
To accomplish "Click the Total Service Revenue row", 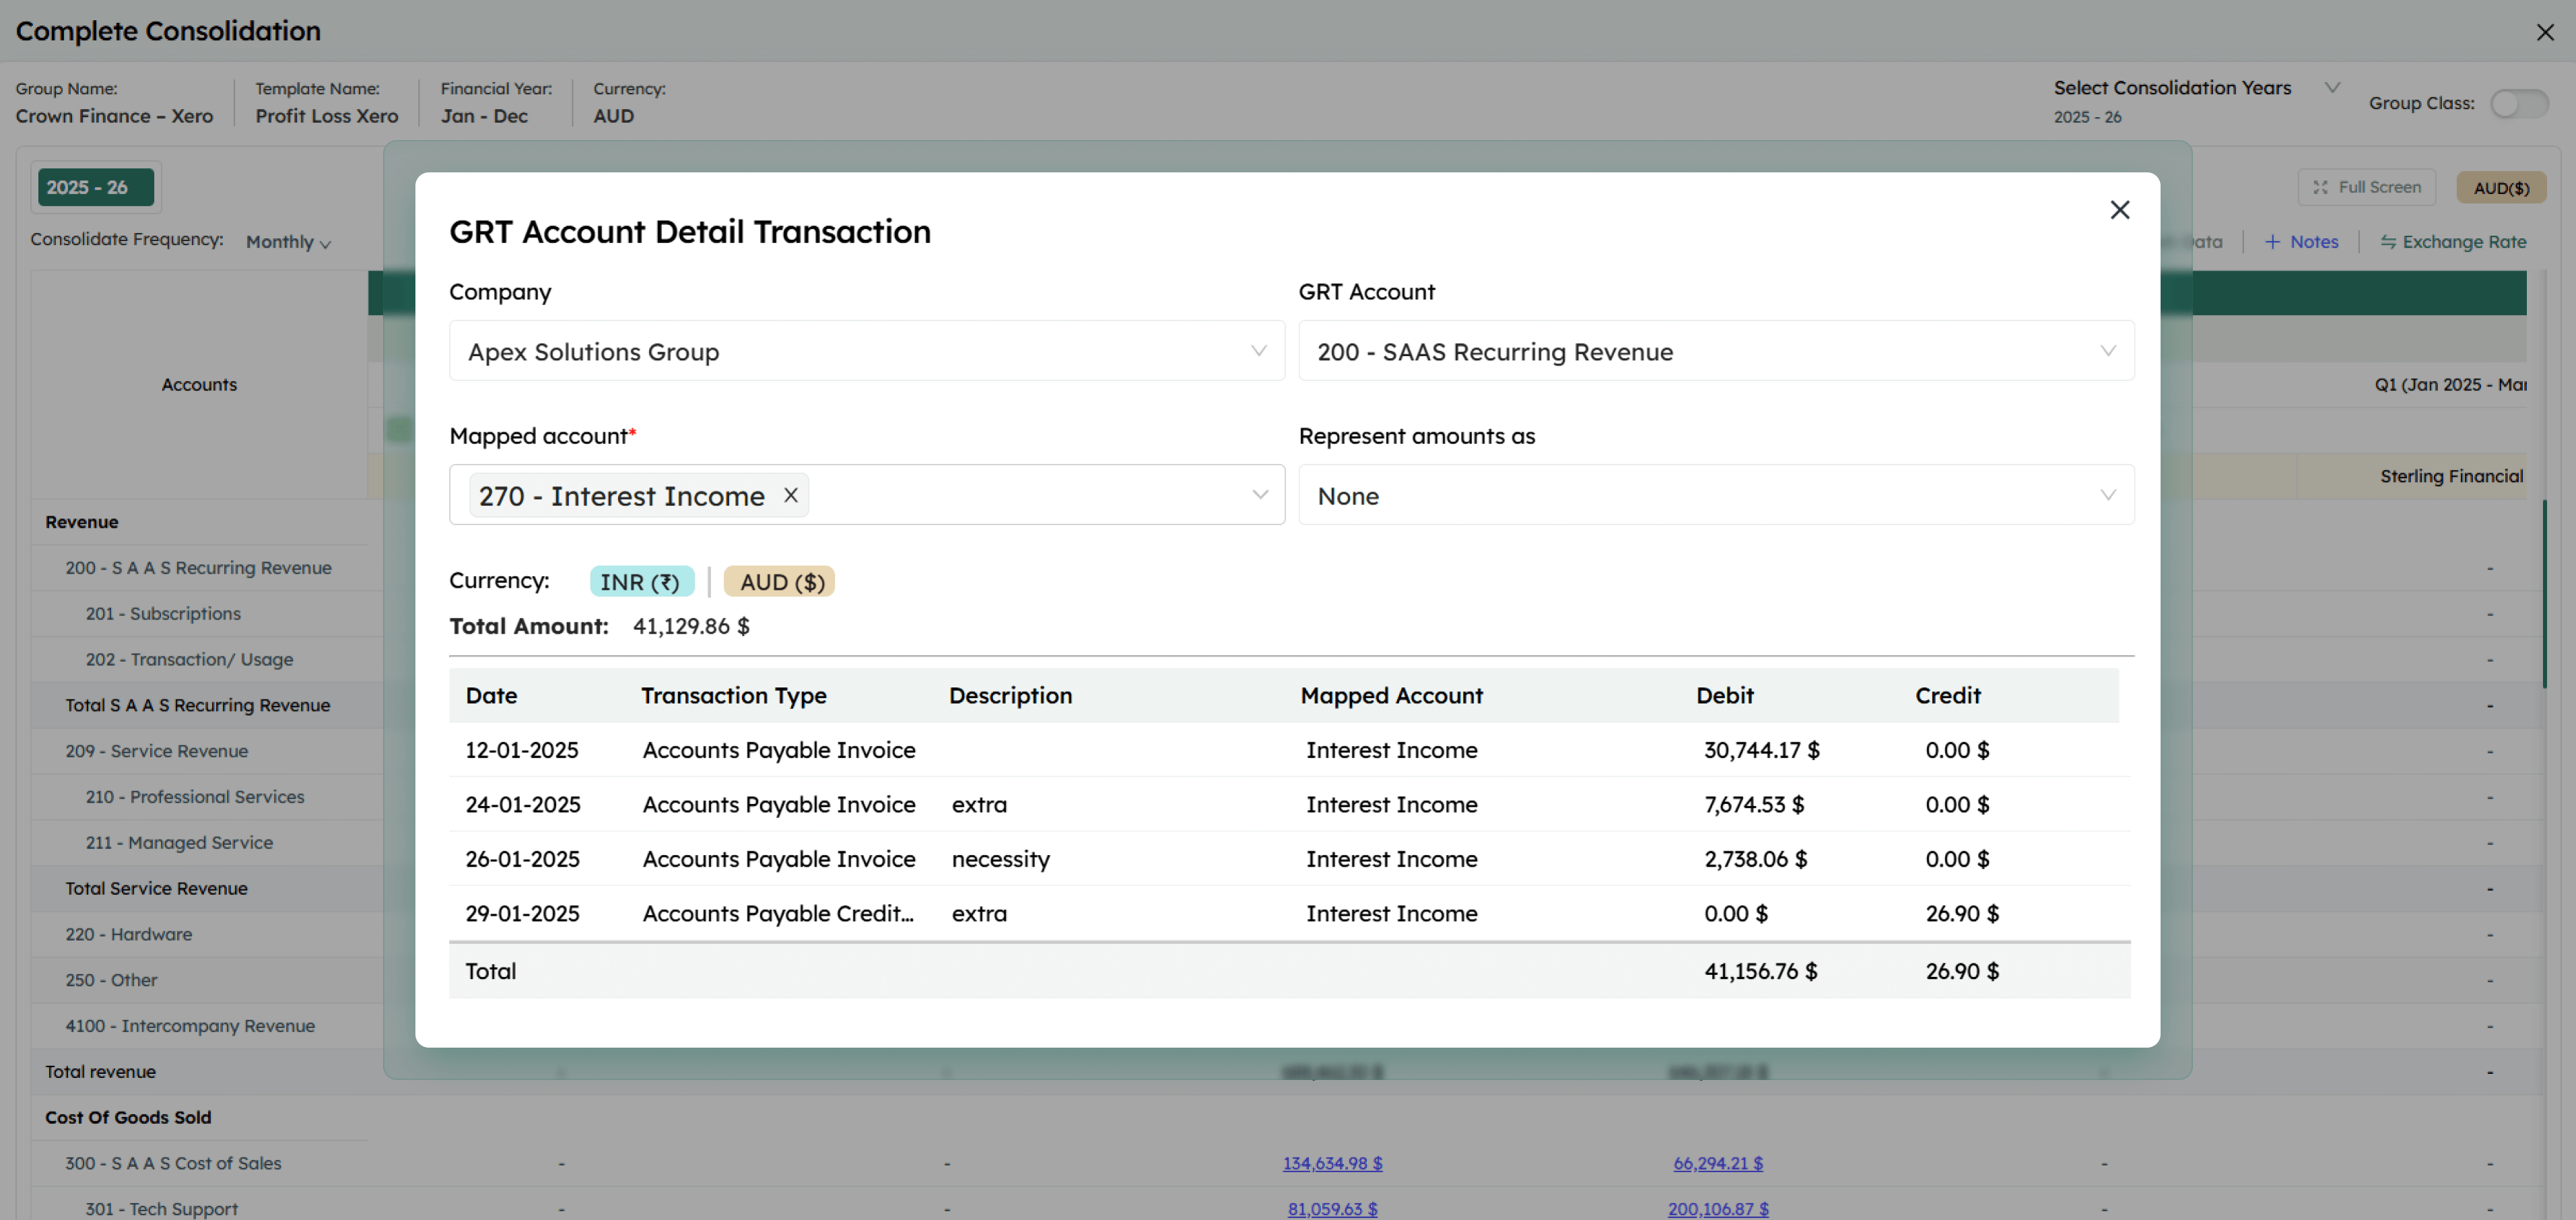I will (x=156, y=889).
